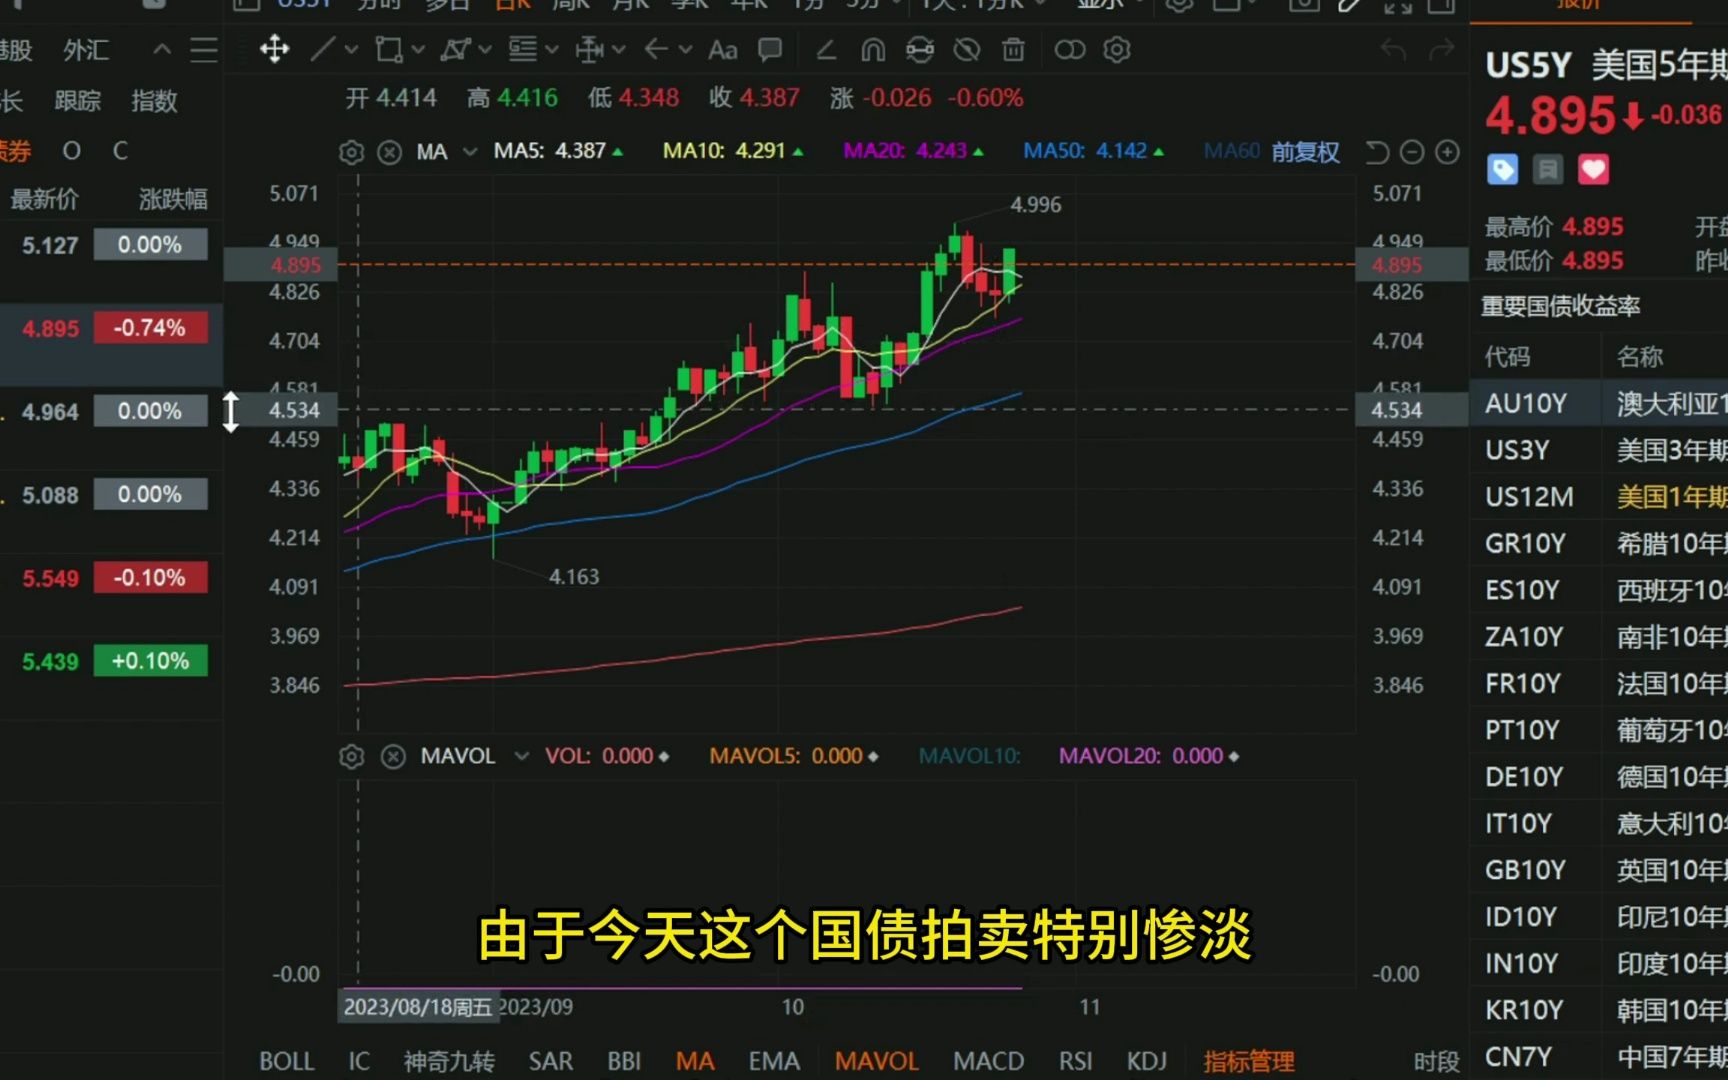
Task: Select the polygon pattern drawing tool
Action: click(x=455, y=49)
